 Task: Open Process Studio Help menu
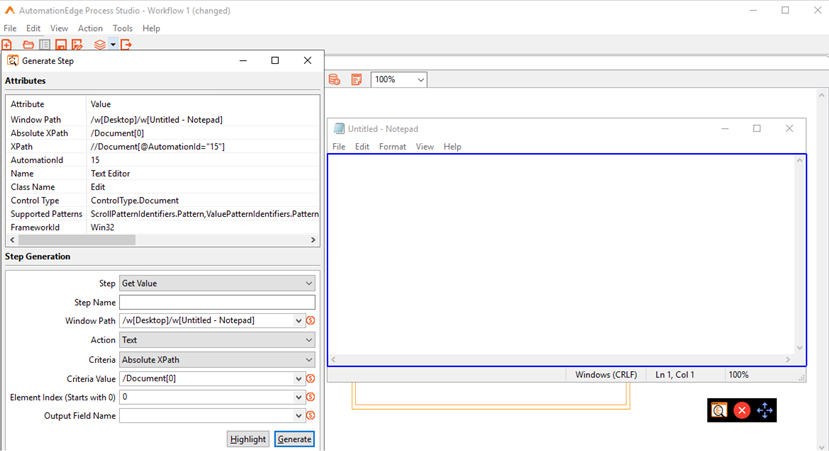151,29
